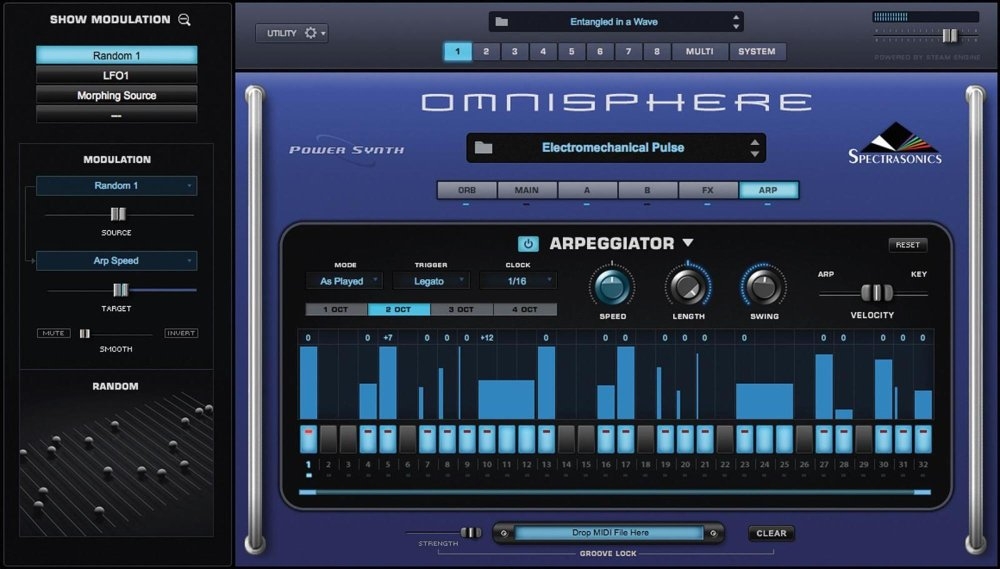Toggle the Invert modulation button
The image size is (1000, 569).
(x=181, y=333)
